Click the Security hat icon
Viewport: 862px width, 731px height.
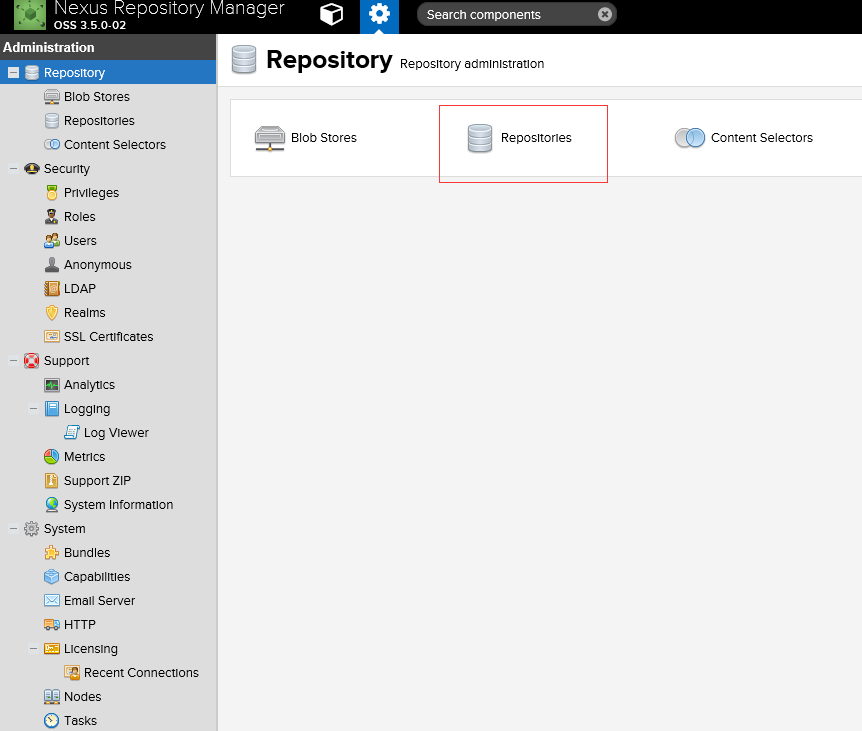tap(32, 168)
